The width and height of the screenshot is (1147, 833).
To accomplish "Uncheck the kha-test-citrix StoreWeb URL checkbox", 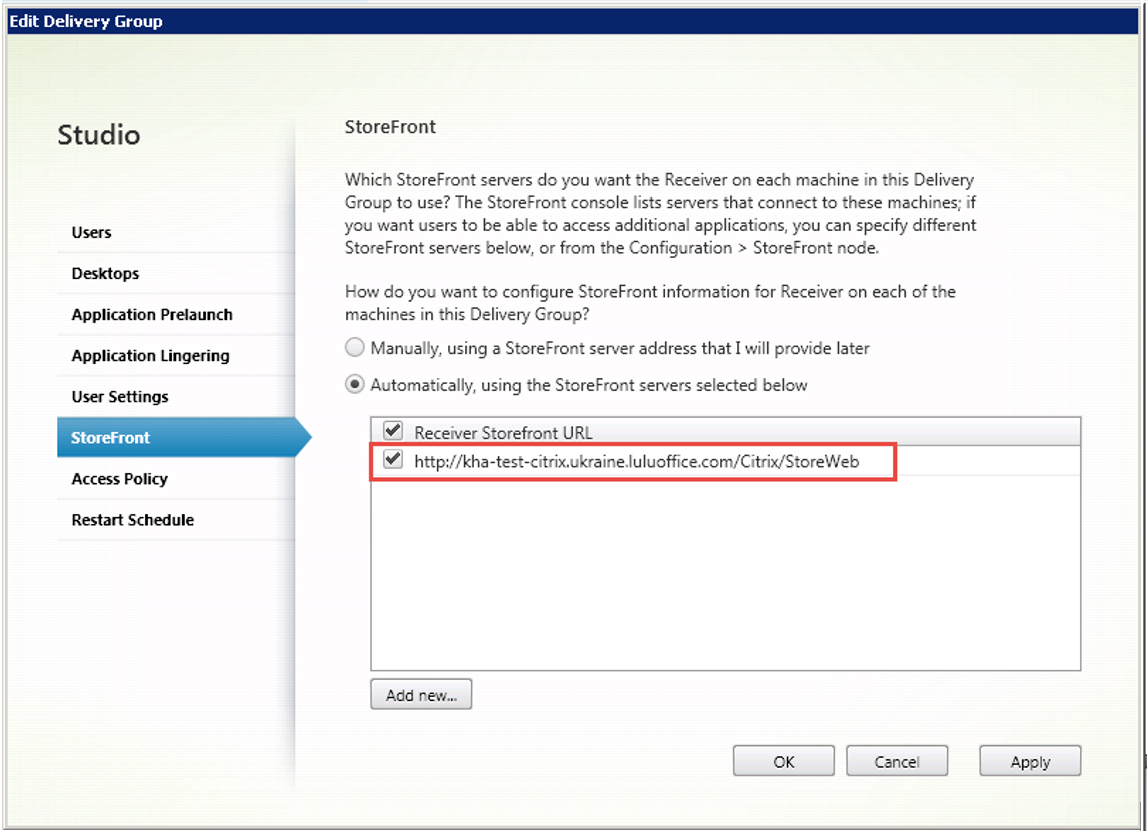I will [x=393, y=460].
